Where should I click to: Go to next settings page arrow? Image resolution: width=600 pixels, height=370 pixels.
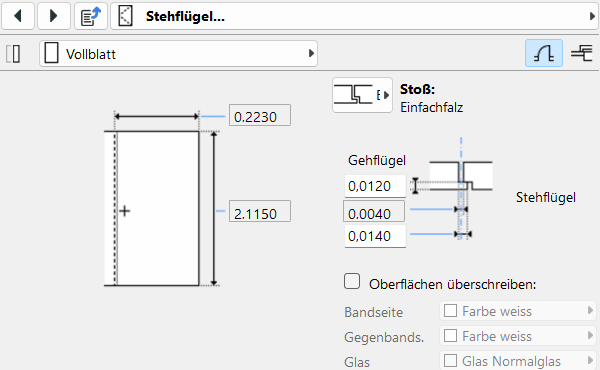click(x=54, y=16)
